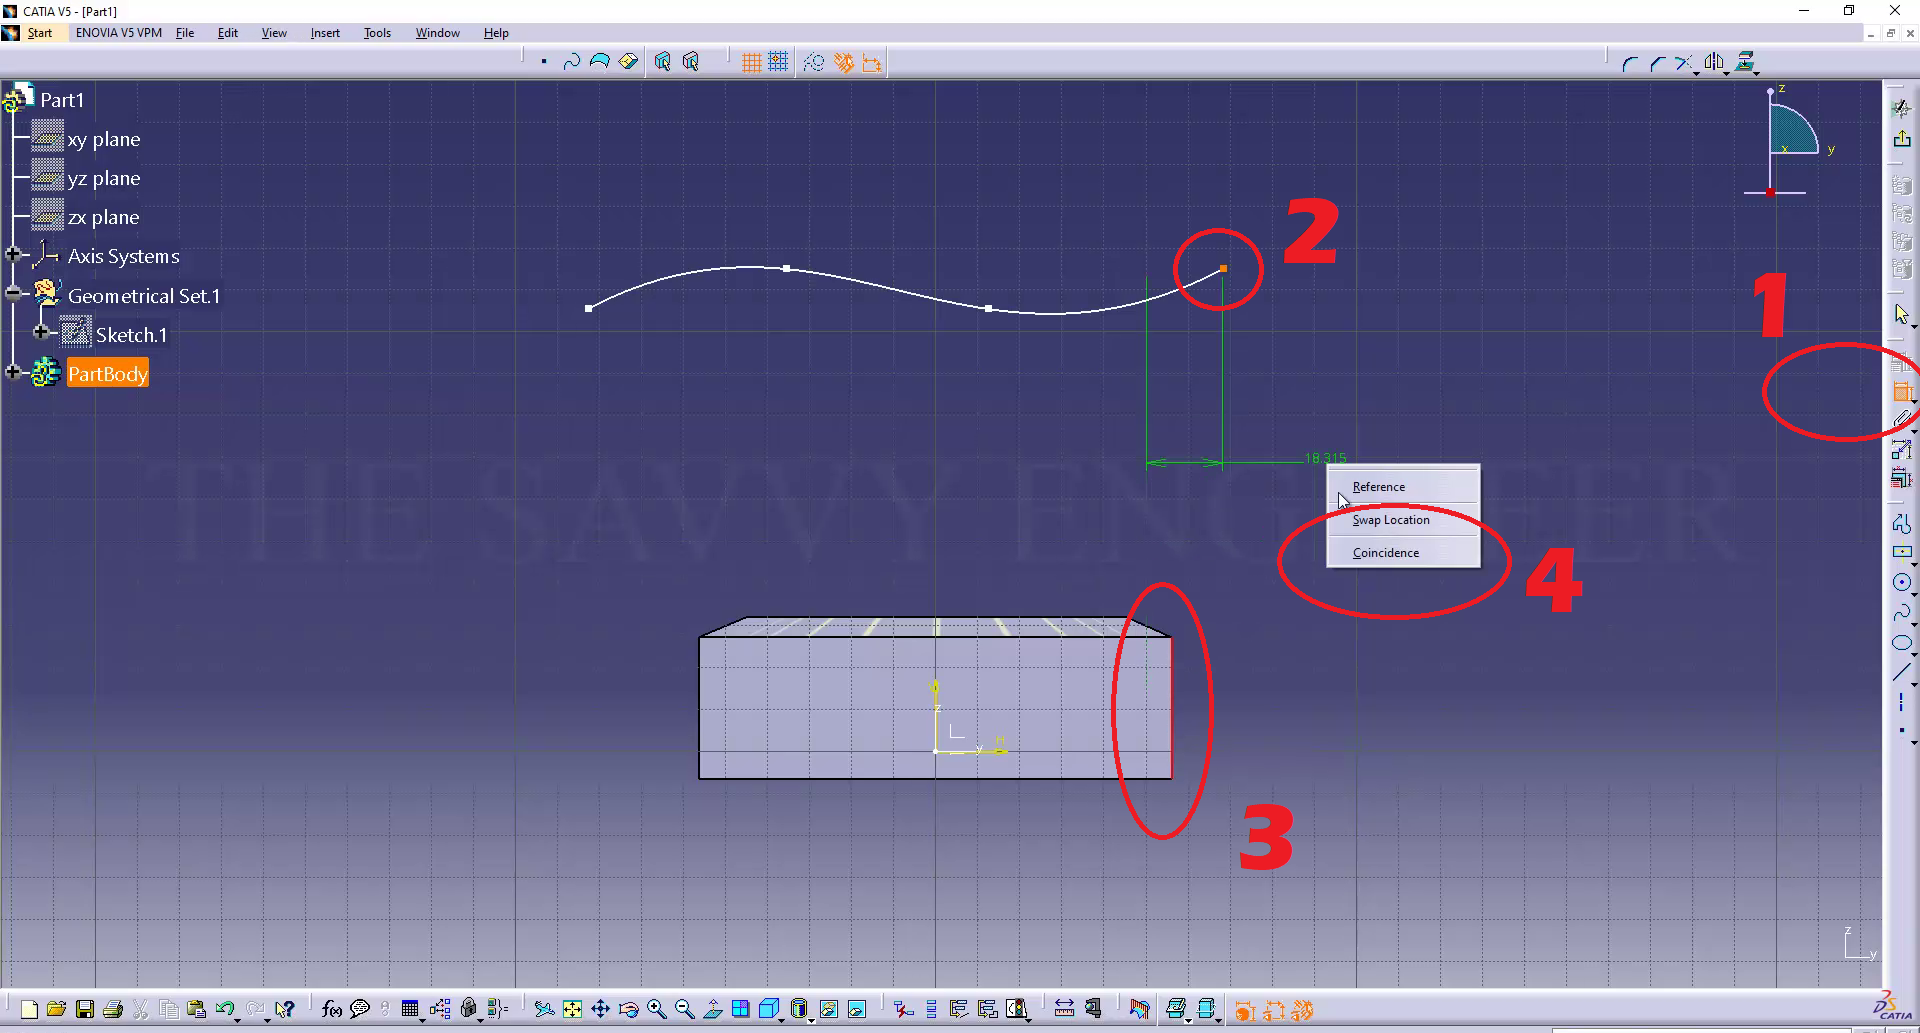Click the Fit All In icon
The width and height of the screenshot is (1920, 1033).
tap(572, 1010)
